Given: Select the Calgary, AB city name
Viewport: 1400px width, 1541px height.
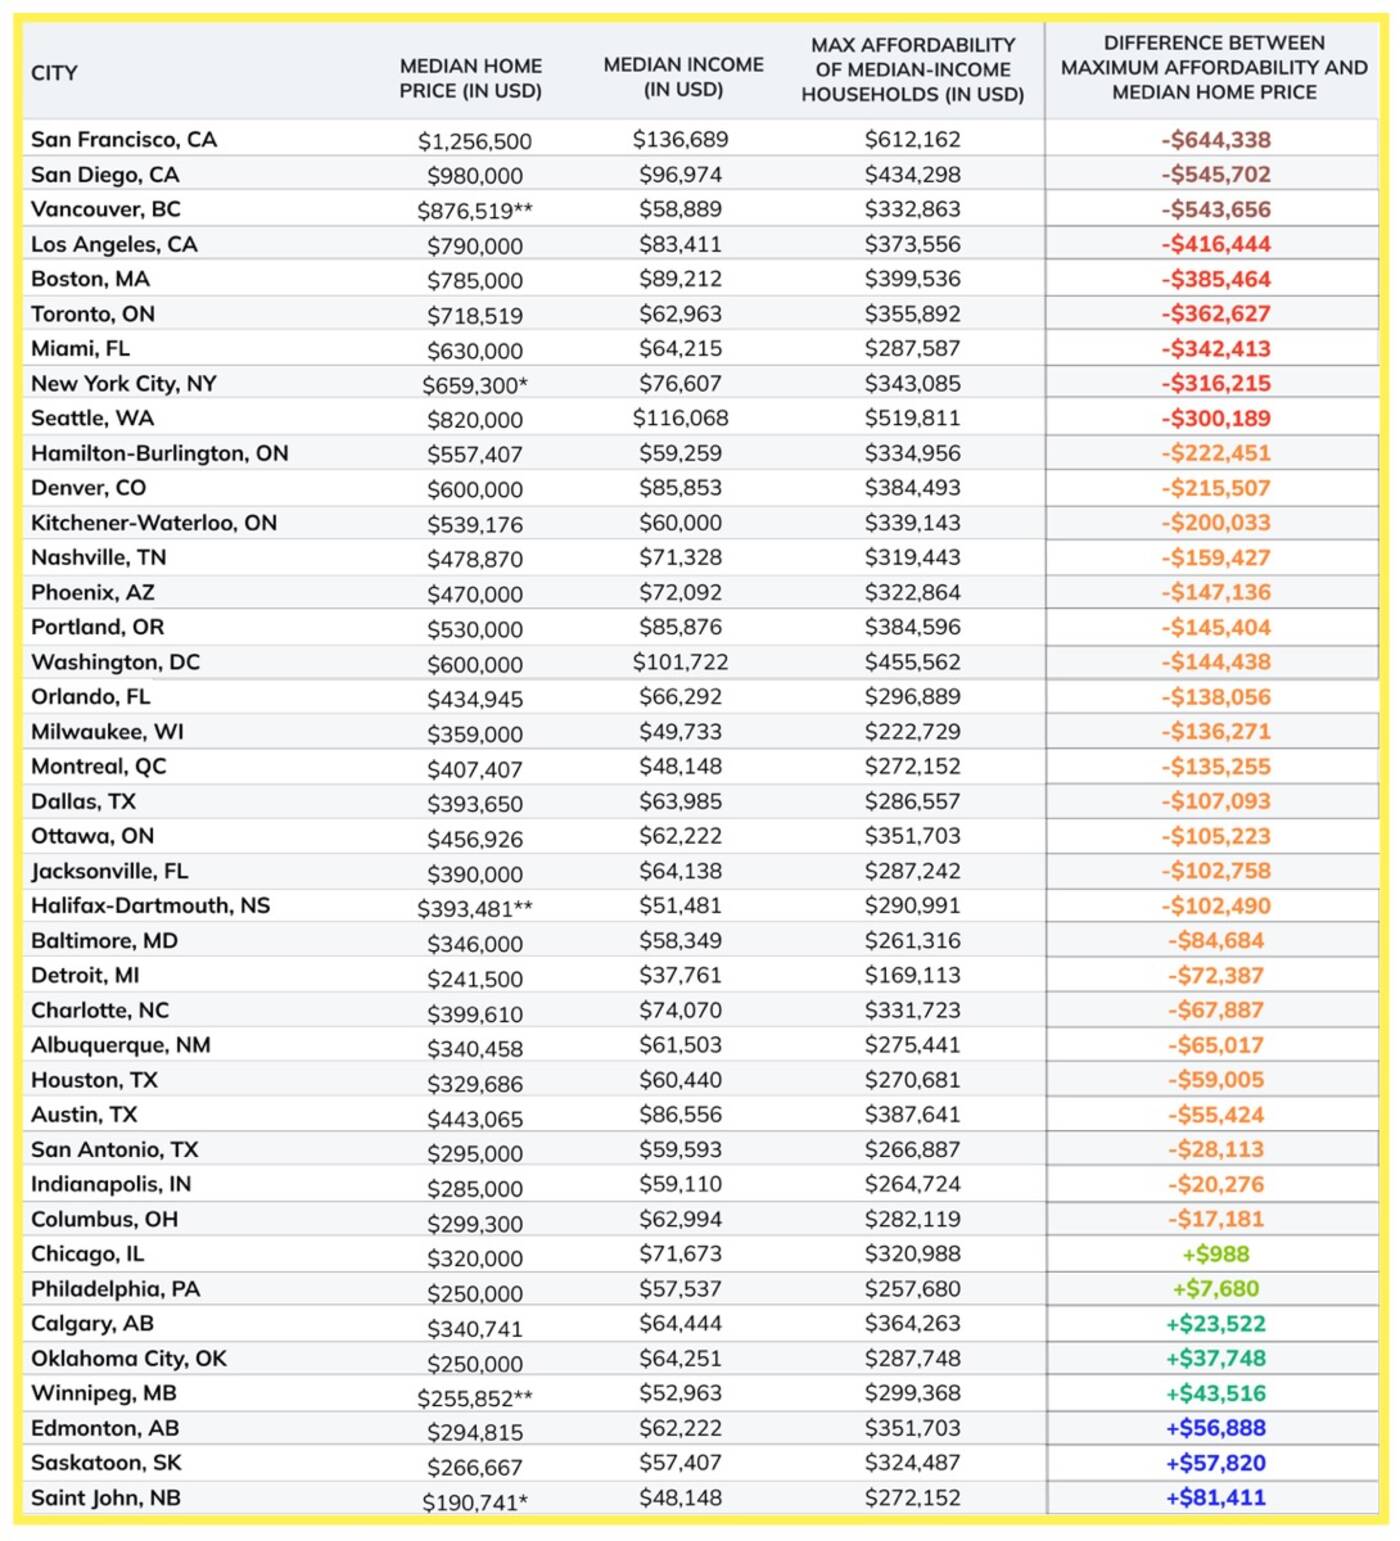Looking at the screenshot, I should point(92,1323).
